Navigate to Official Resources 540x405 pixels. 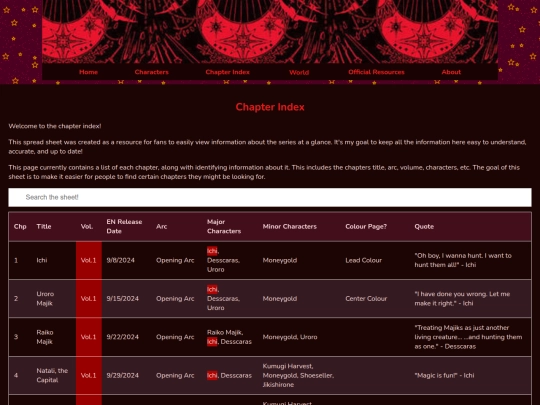point(376,72)
